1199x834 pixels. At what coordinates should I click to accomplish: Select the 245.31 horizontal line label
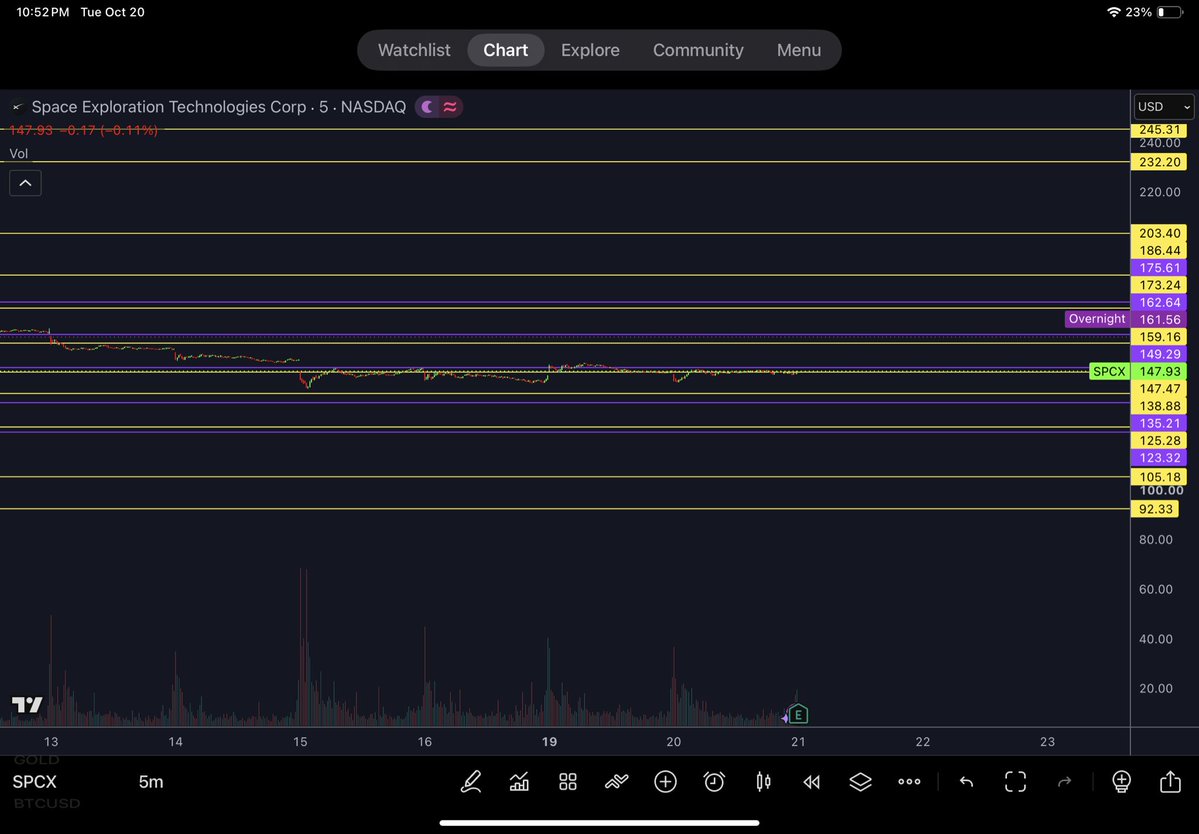(1159, 130)
